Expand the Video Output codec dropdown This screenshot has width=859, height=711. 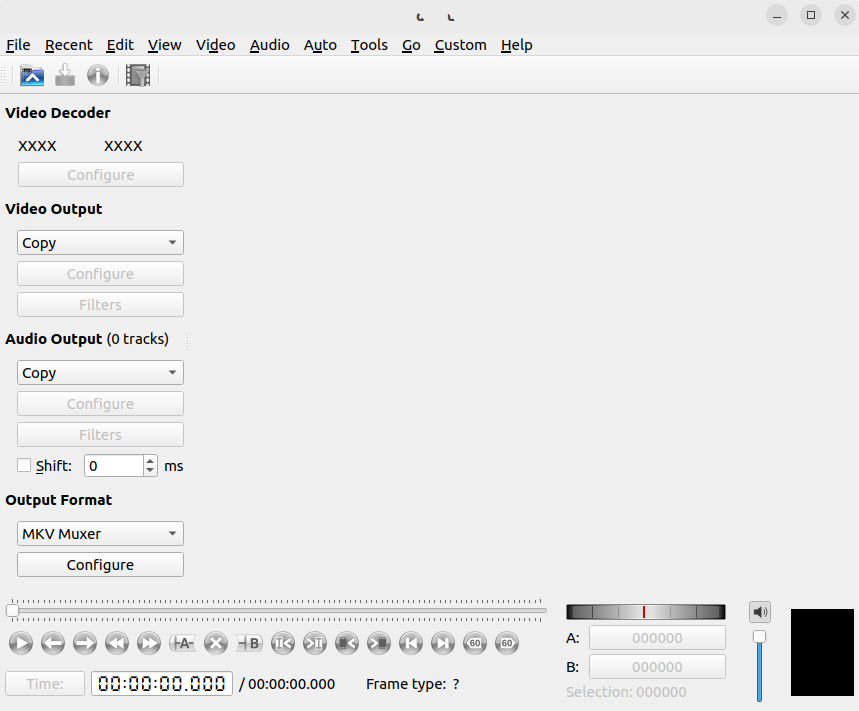pyautogui.click(x=100, y=243)
